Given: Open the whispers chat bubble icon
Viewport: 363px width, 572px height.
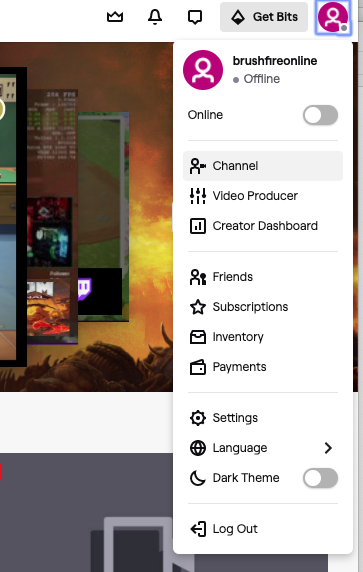Looking at the screenshot, I should tap(195, 17).
